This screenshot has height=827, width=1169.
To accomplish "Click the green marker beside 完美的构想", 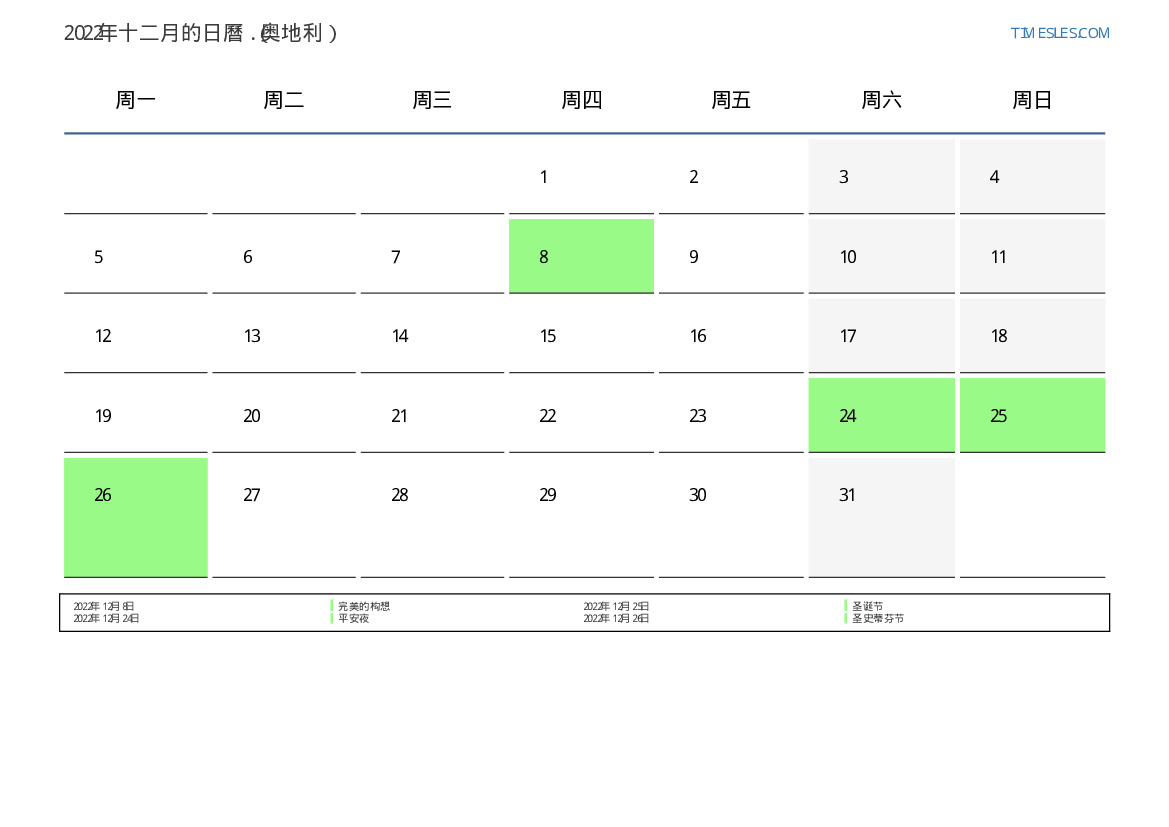I will [x=332, y=606].
